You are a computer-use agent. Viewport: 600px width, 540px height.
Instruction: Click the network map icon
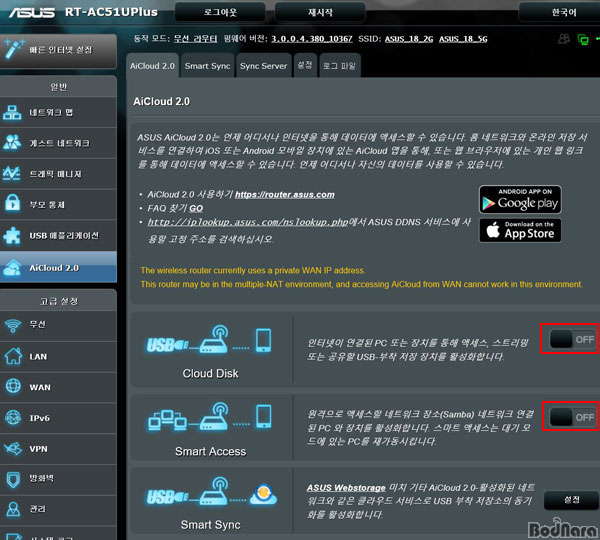point(12,113)
